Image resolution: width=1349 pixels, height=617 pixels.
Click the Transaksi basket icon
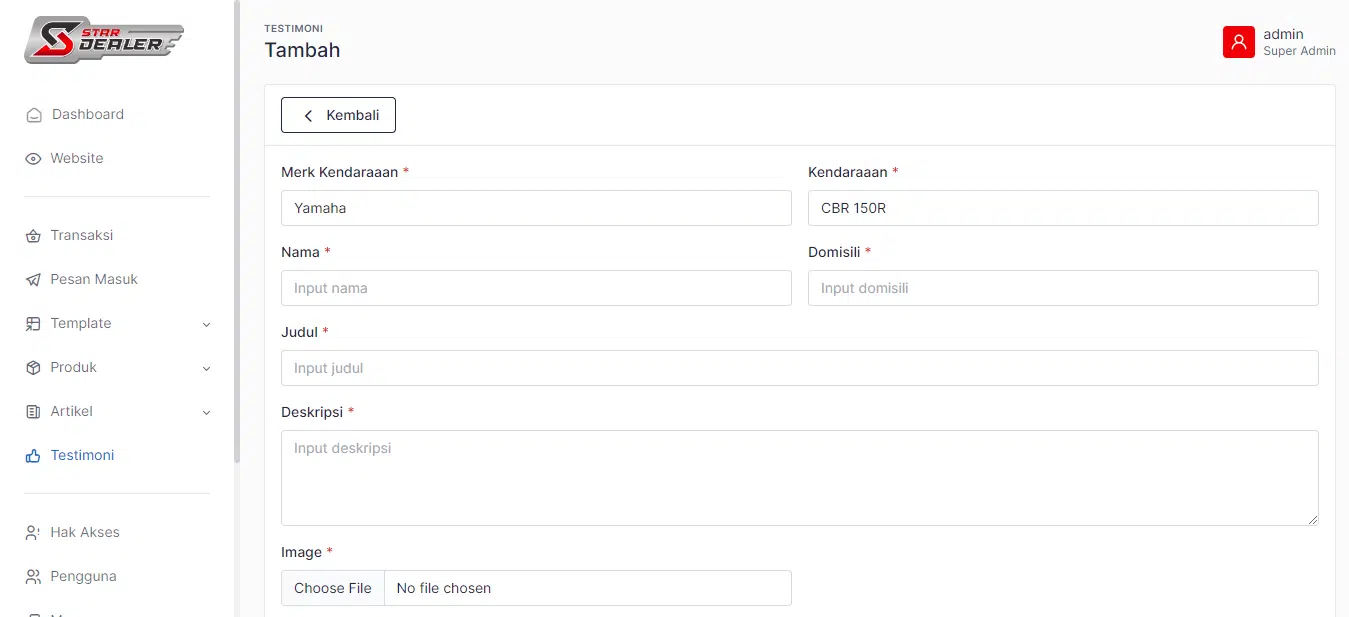(x=33, y=236)
